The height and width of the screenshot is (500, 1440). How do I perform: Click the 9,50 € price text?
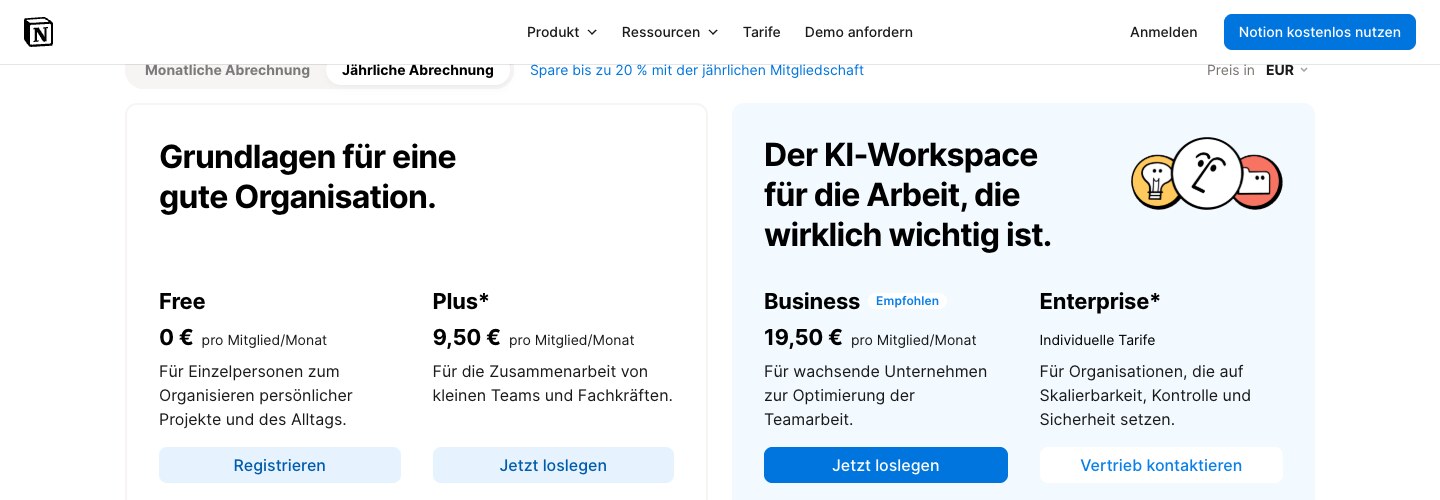click(x=466, y=338)
